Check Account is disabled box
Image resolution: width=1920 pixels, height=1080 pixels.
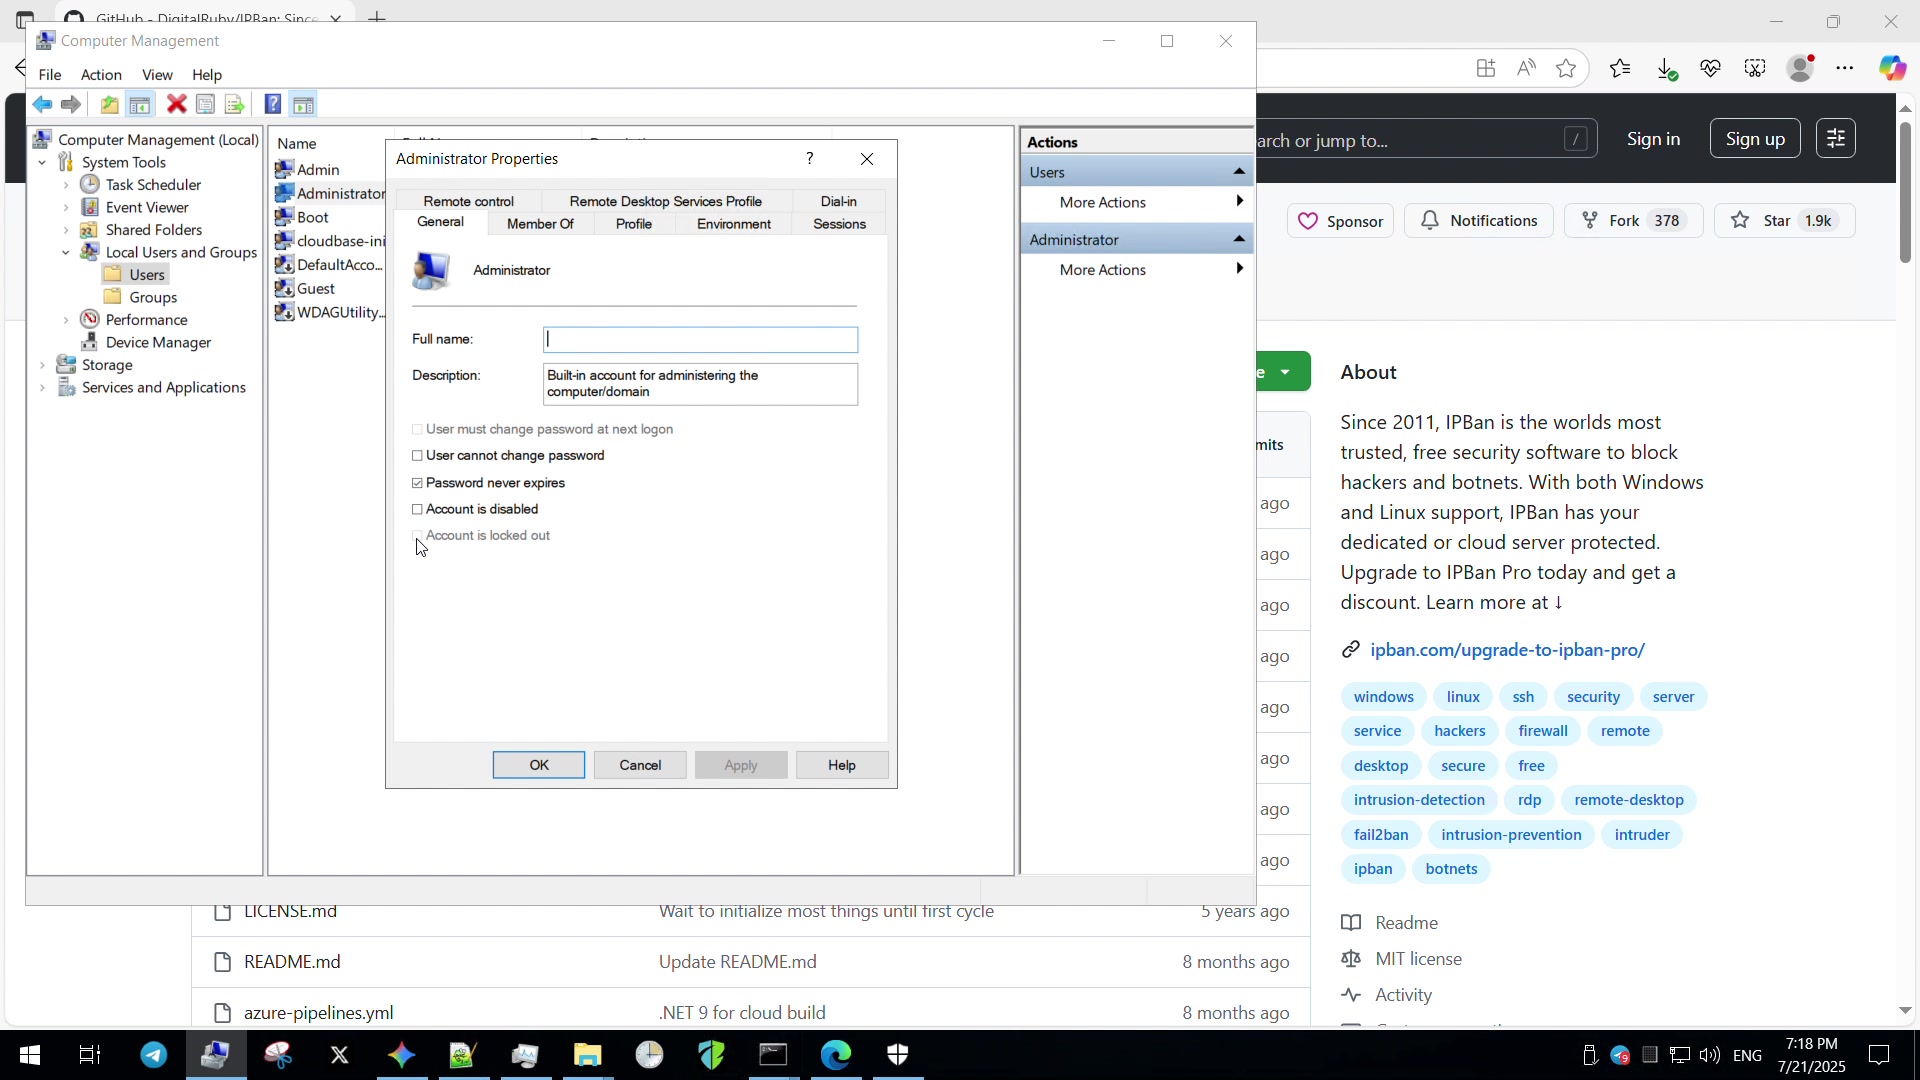pyautogui.click(x=418, y=510)
